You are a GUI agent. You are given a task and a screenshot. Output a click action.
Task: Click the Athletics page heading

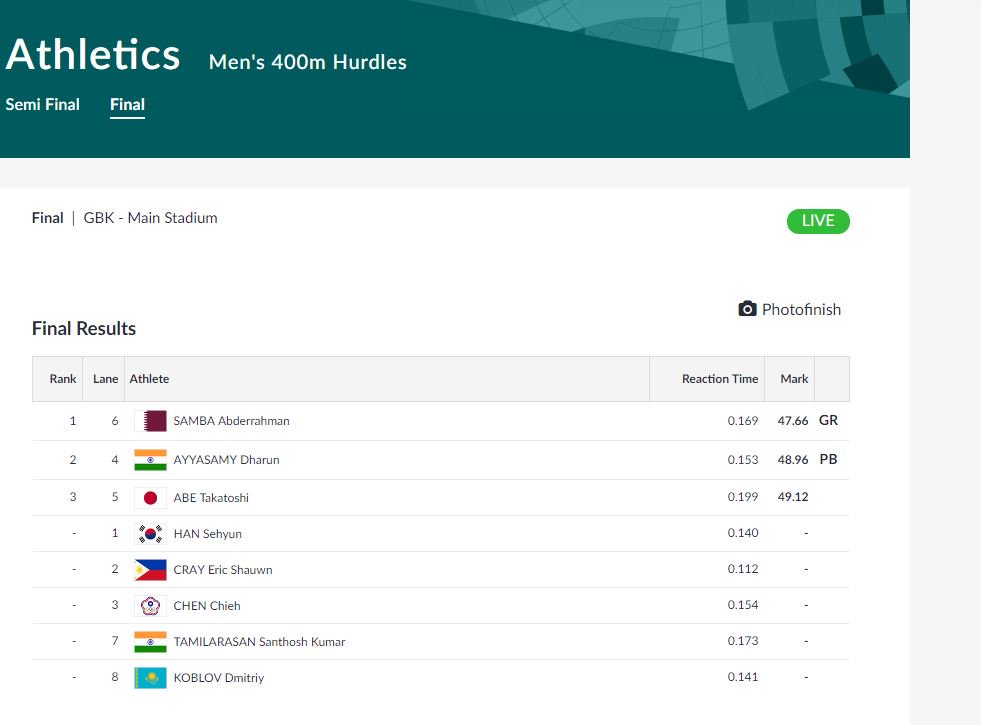[x=93, y=55]
